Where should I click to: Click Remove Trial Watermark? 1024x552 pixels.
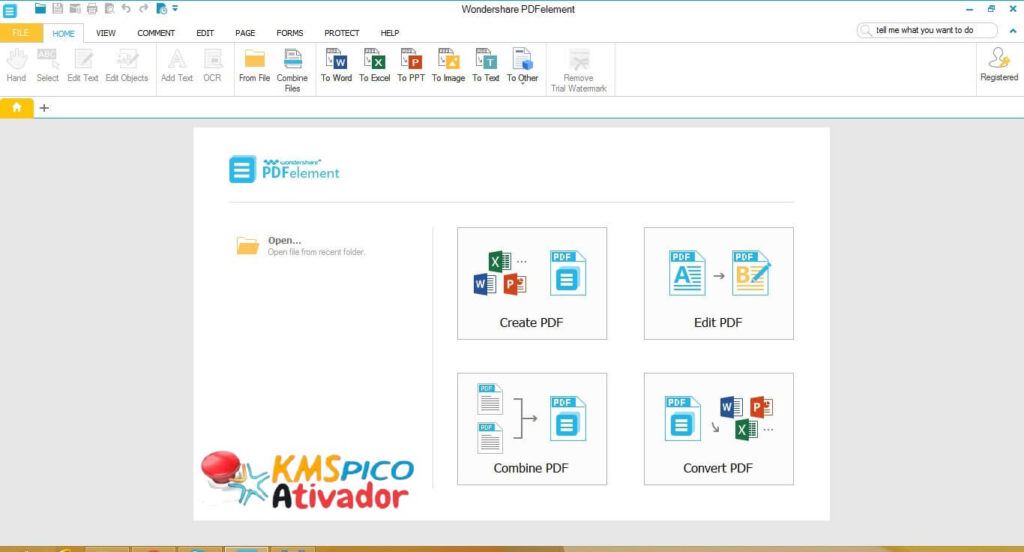(579, 70)
